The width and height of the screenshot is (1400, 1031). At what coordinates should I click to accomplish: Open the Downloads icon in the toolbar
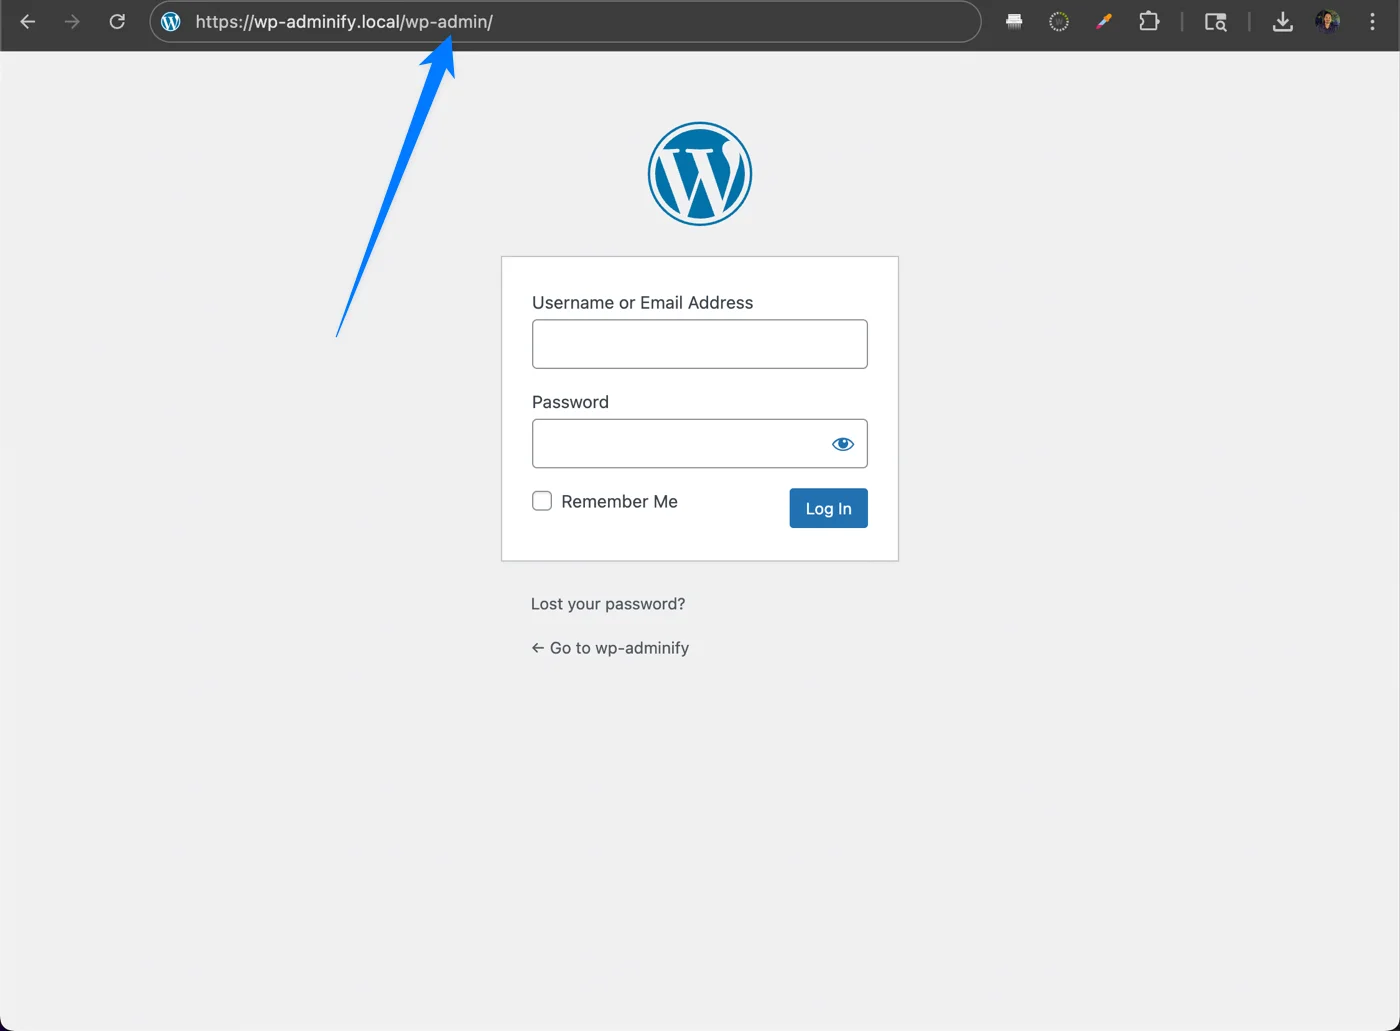pos(1282,21)
